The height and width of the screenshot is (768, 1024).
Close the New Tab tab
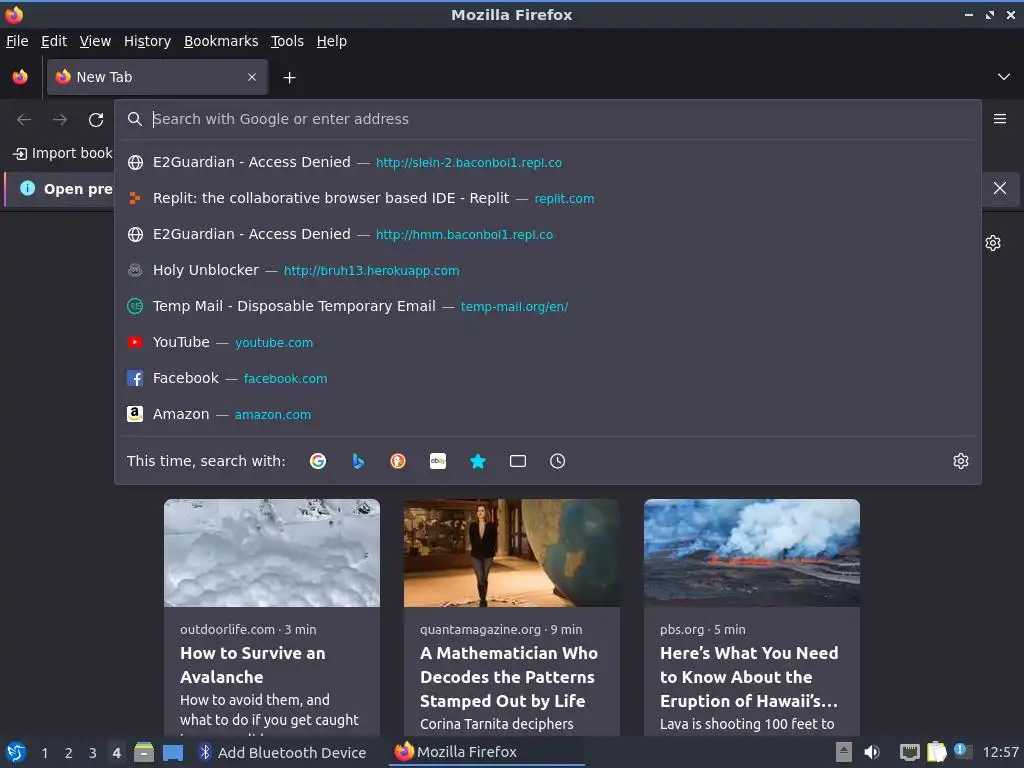click(252, 77)
